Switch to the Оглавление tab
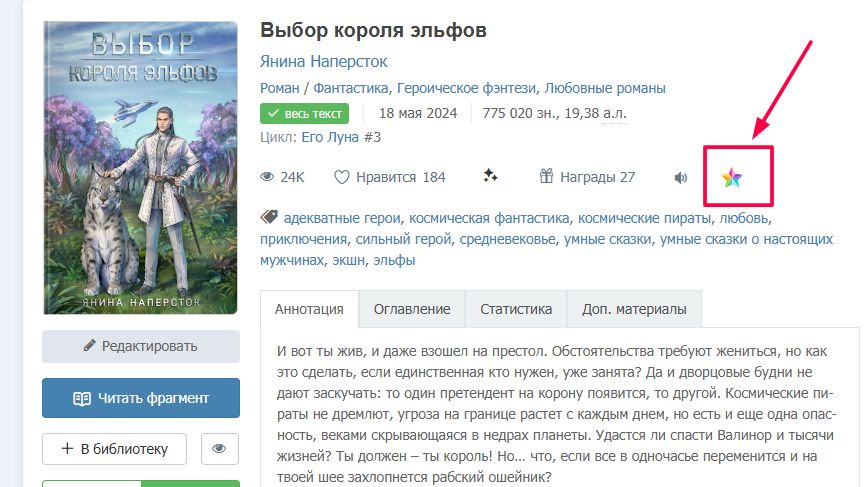The image size is (867, 487). [x=412, y=309]
